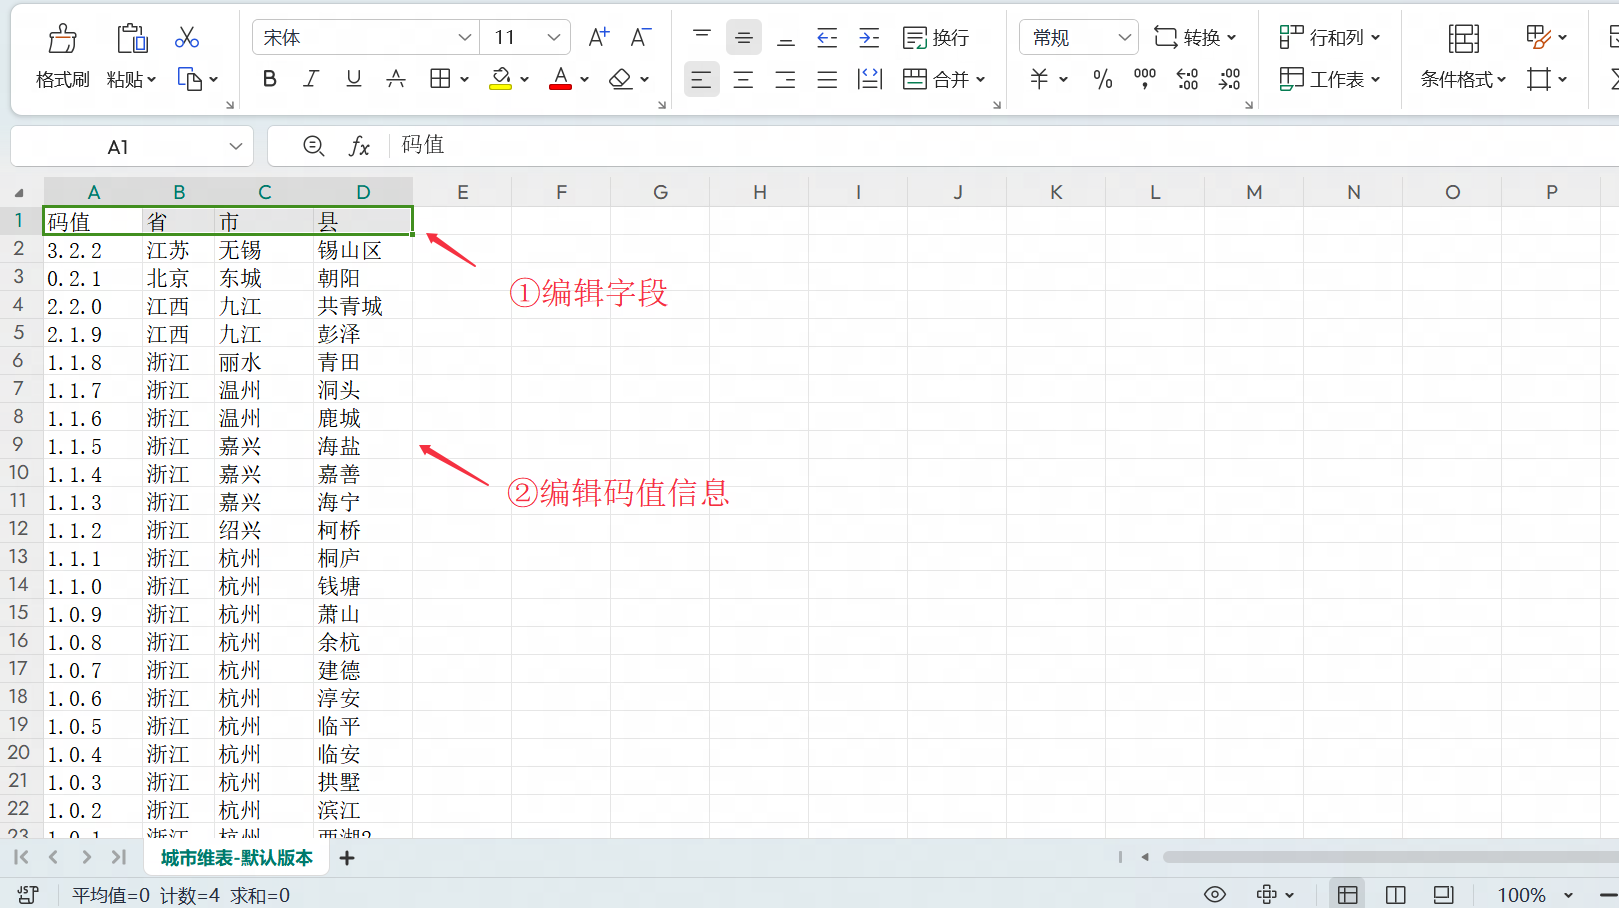The width and height of the screenshot is (1619, 908).
Task: Expand the number format dropdown (常规)
Action: click(1124, 38)
